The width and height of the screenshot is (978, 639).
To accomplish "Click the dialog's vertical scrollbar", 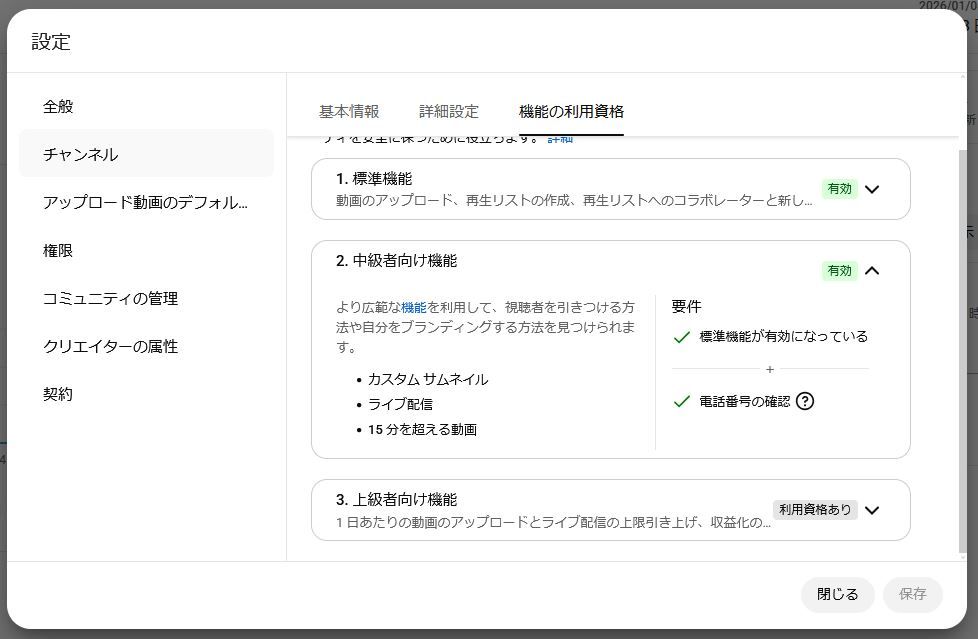I will coord(963,350).
